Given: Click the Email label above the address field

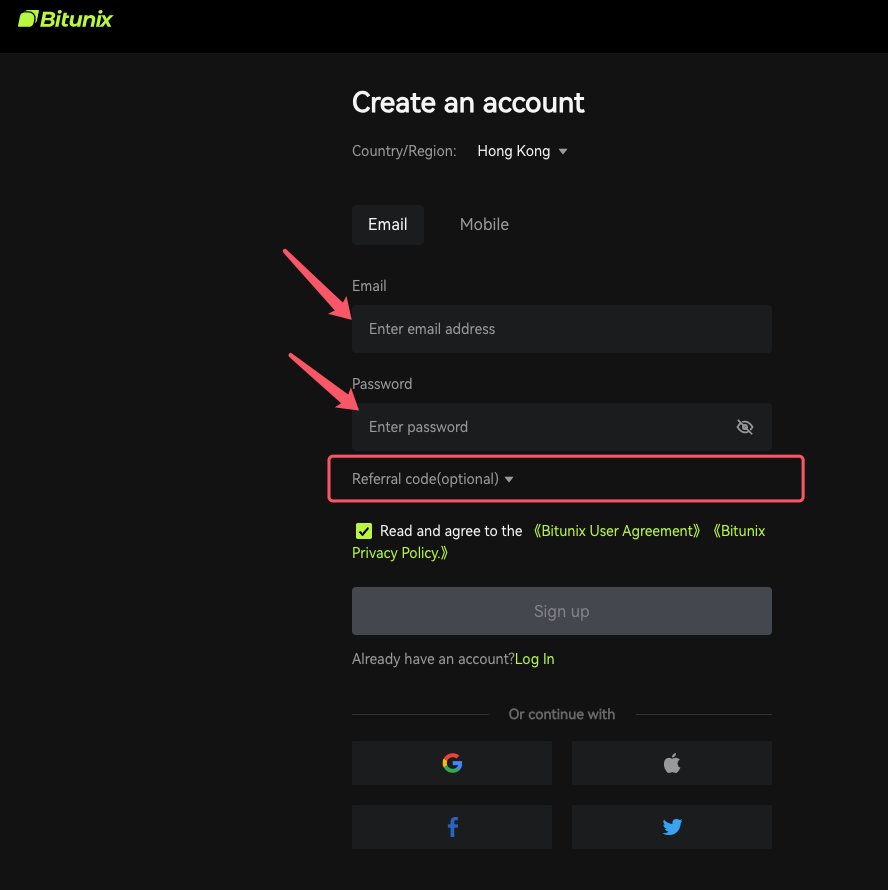Looking at the screenshot, I should click(x=369, y=286).
